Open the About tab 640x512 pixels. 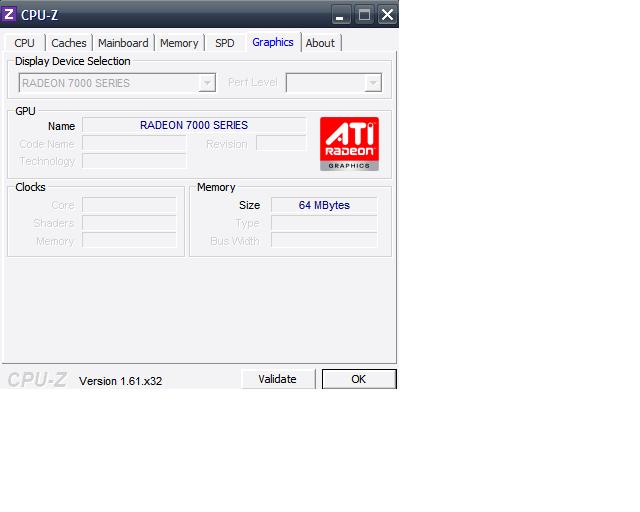(x=320, y=43)
